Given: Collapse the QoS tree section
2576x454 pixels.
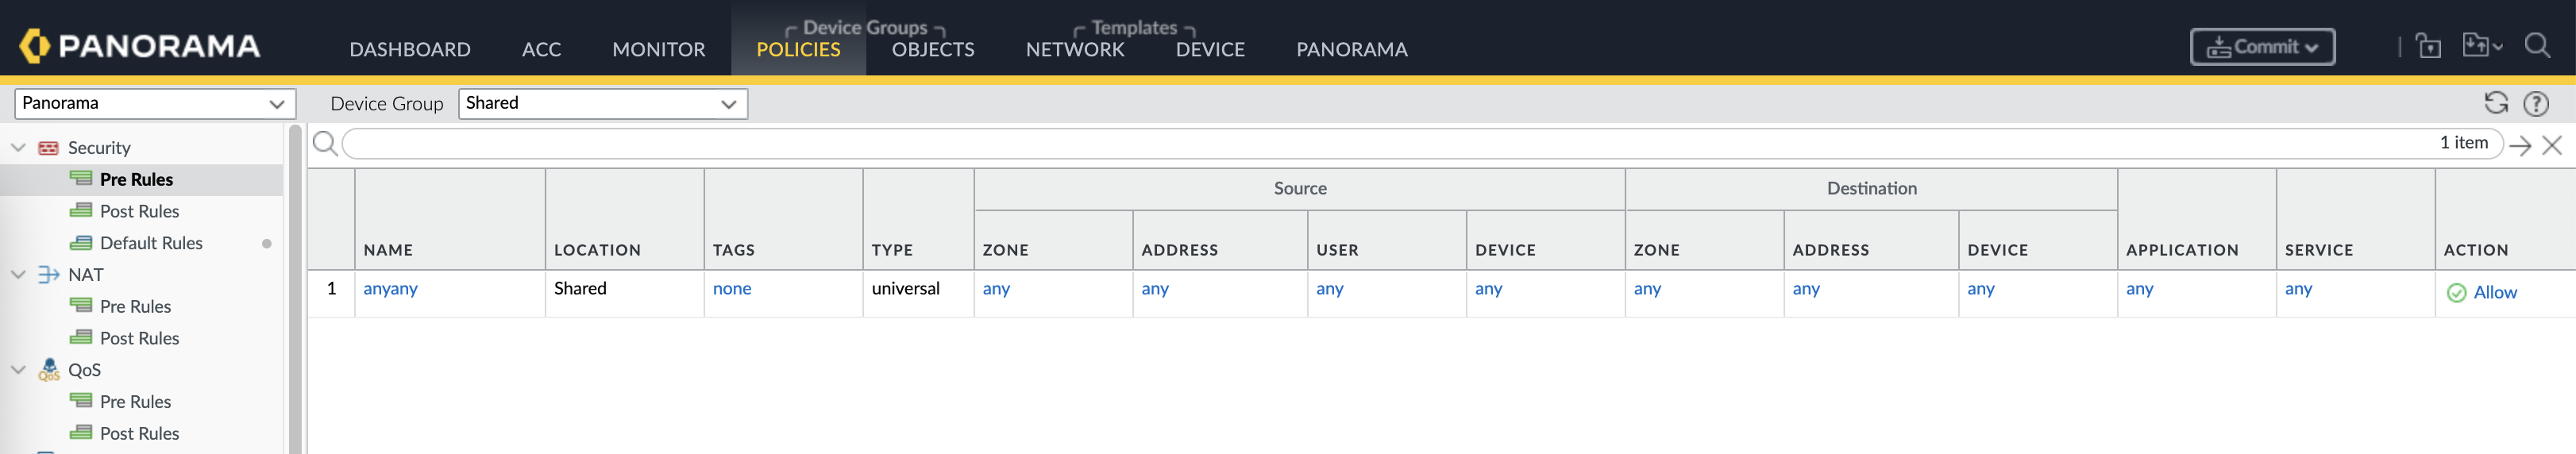Looking at the screenshot, I should (18, 370).
